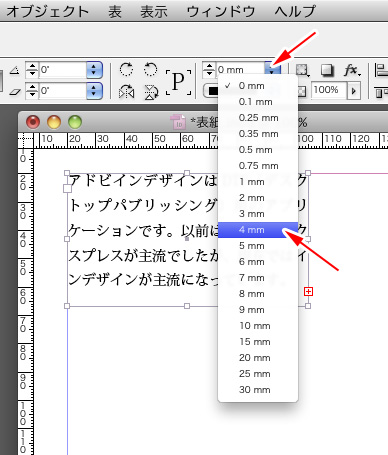Click the text frame in-port square
388x455 pixels.
(x=67, y=189)
